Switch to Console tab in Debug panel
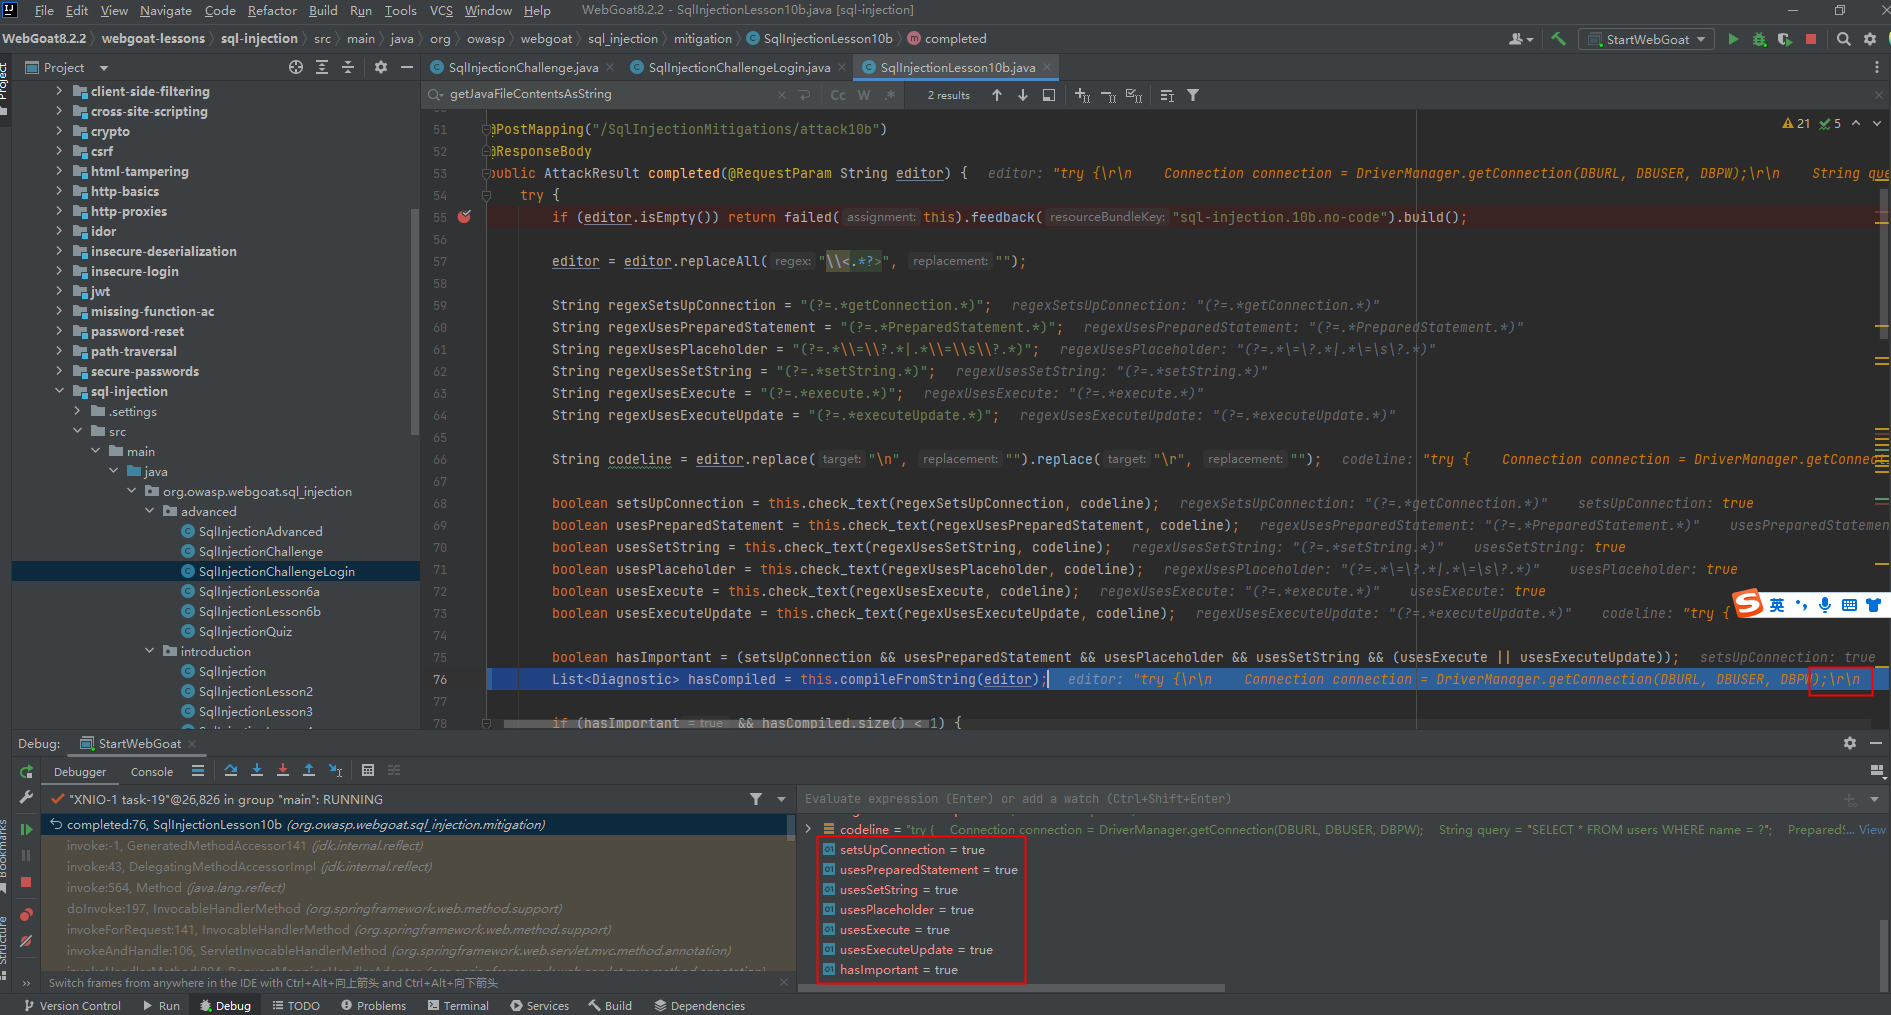The width and height of the screenshot is (1891, 1015). click(x=152, y=771)
